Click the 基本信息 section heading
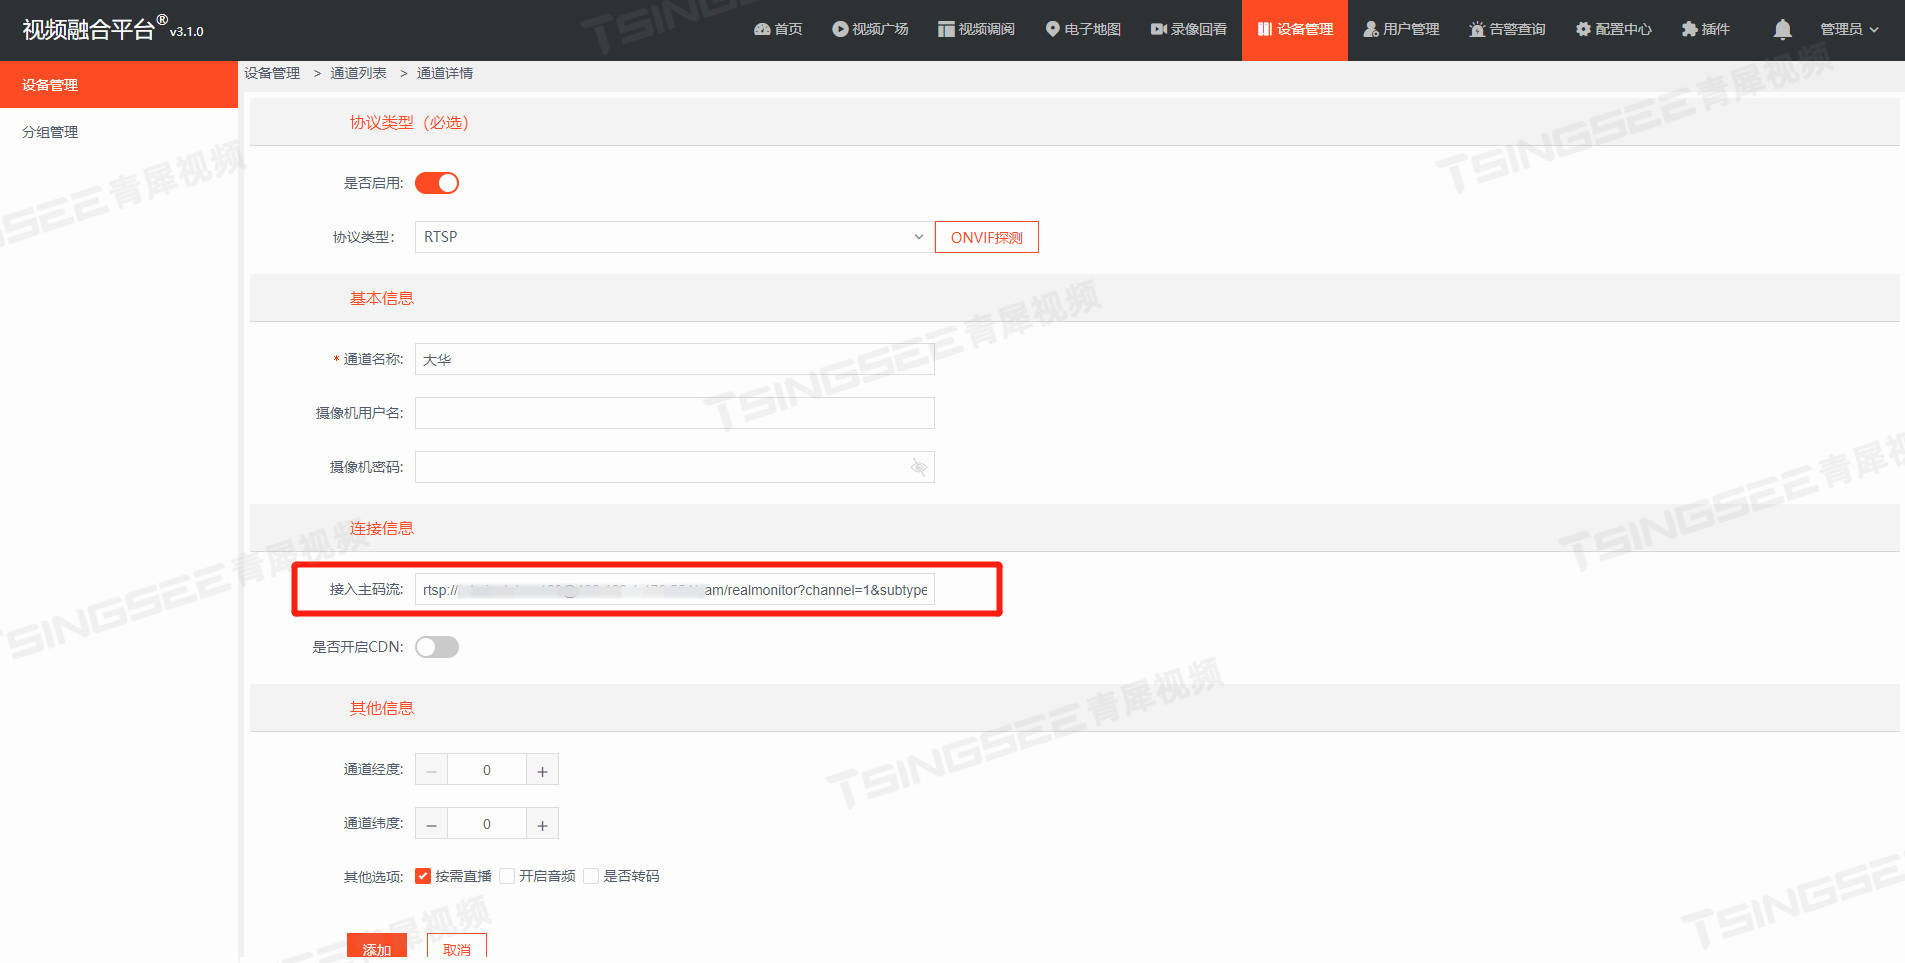The image size is (1905, 963). pos(381,298)
